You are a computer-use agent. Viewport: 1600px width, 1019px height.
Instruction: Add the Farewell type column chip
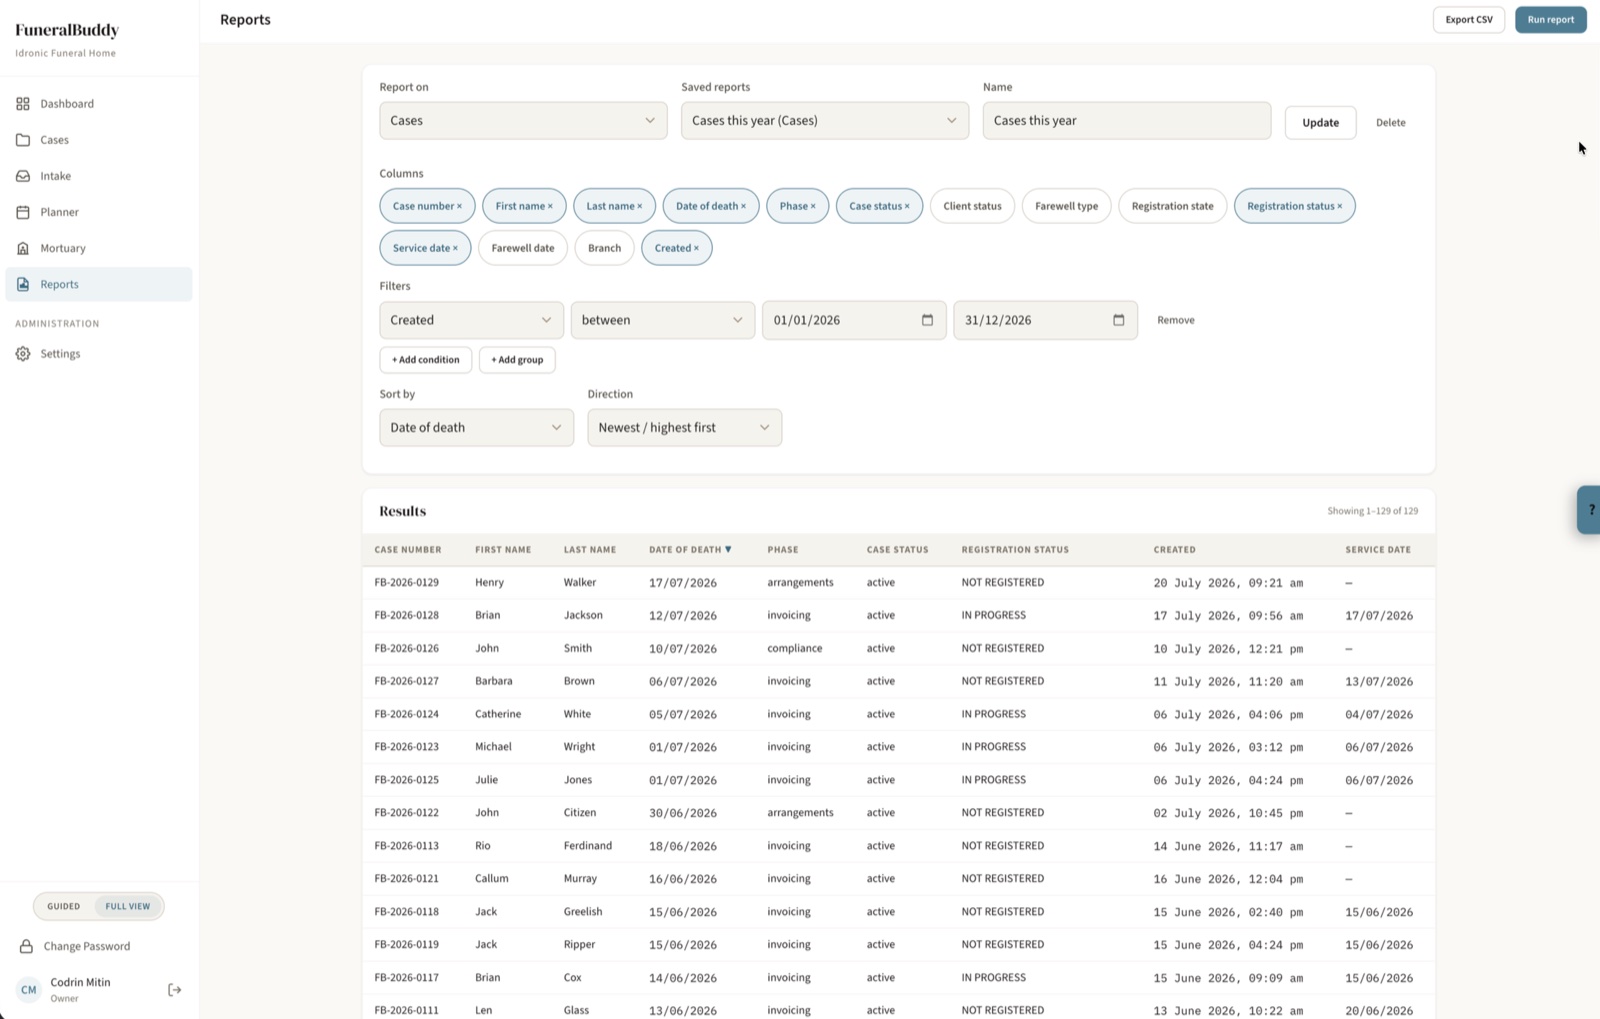pyautogui.click(x=1066, y=206)
